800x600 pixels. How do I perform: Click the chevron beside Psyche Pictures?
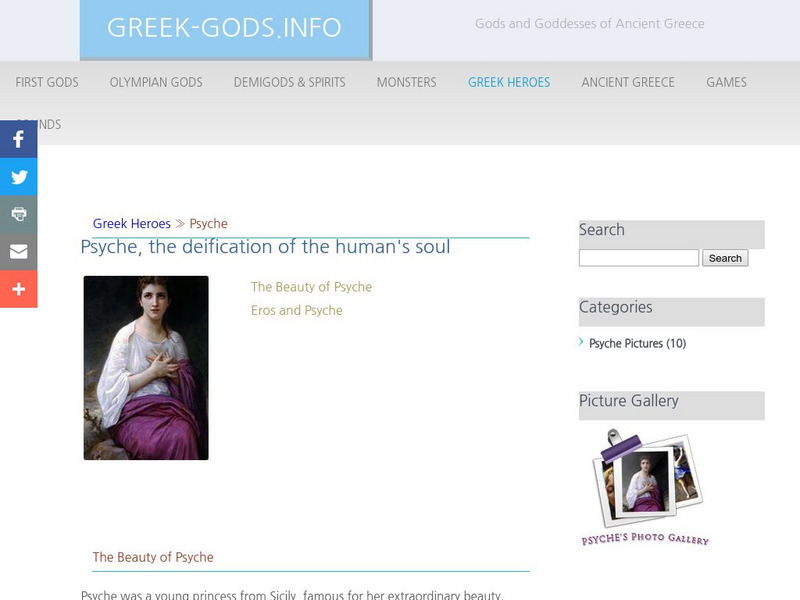tap(581, 342)
